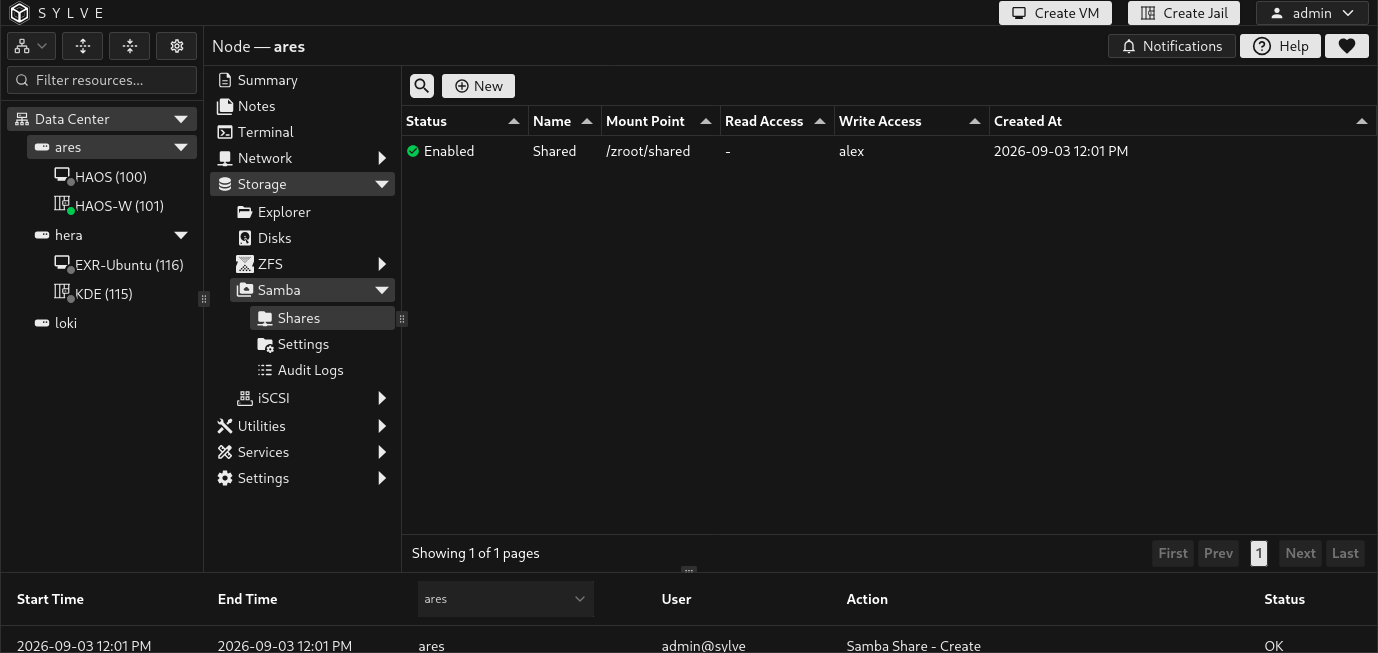Screen dimensions: 1378x653
Task: Open the tree view mode dropdown
Action: [x=31, y=46]
